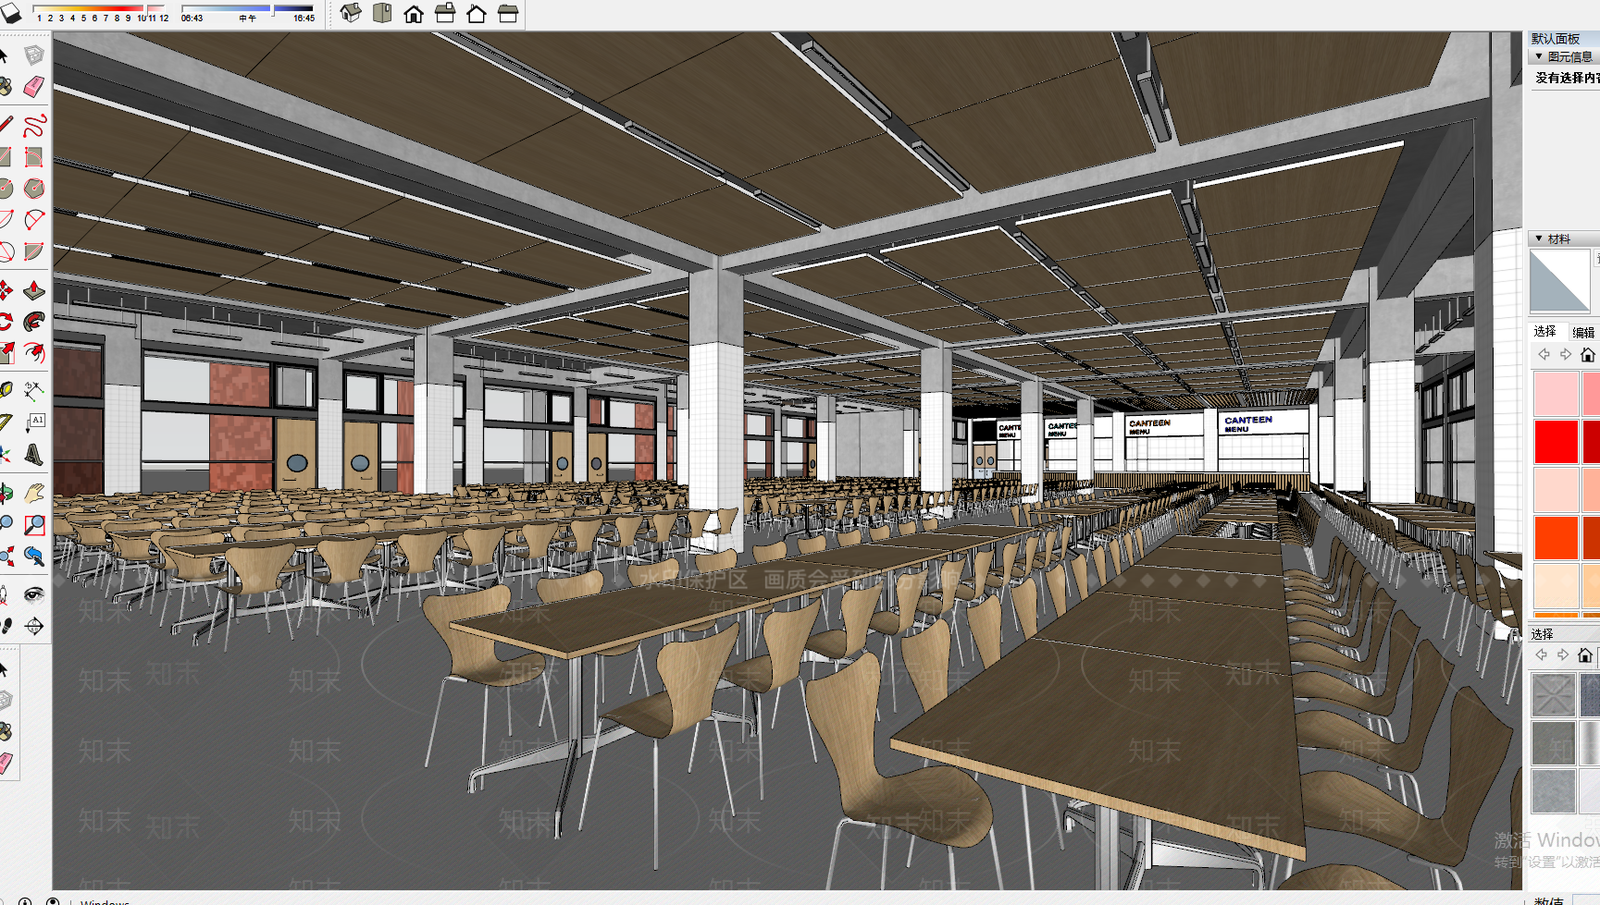Restore previous view with Previous tool

pos(34,556)
